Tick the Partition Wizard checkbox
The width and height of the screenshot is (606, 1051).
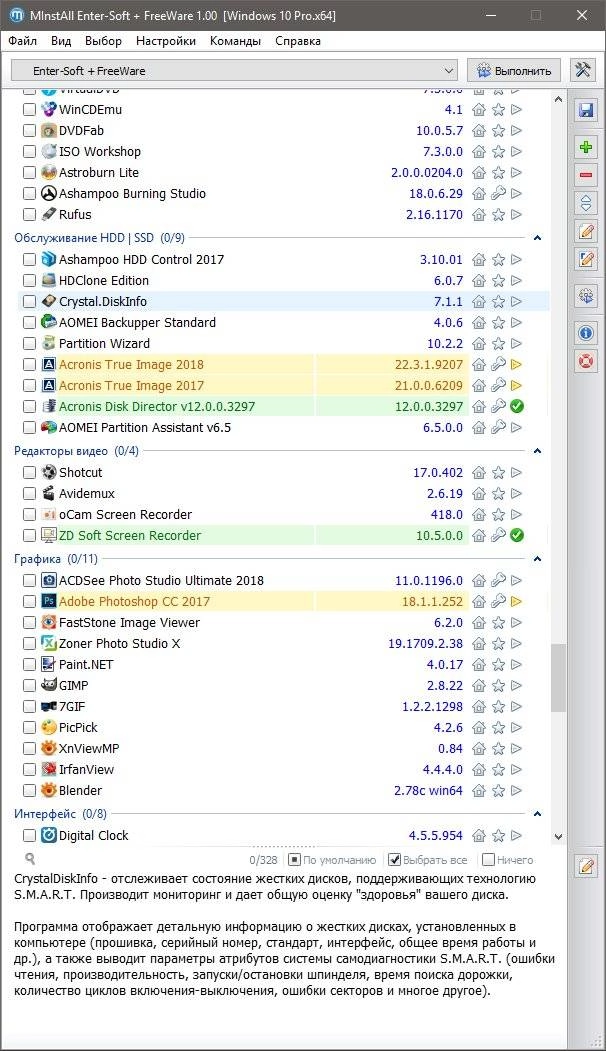pyautogui.click(x=29, y=343)
